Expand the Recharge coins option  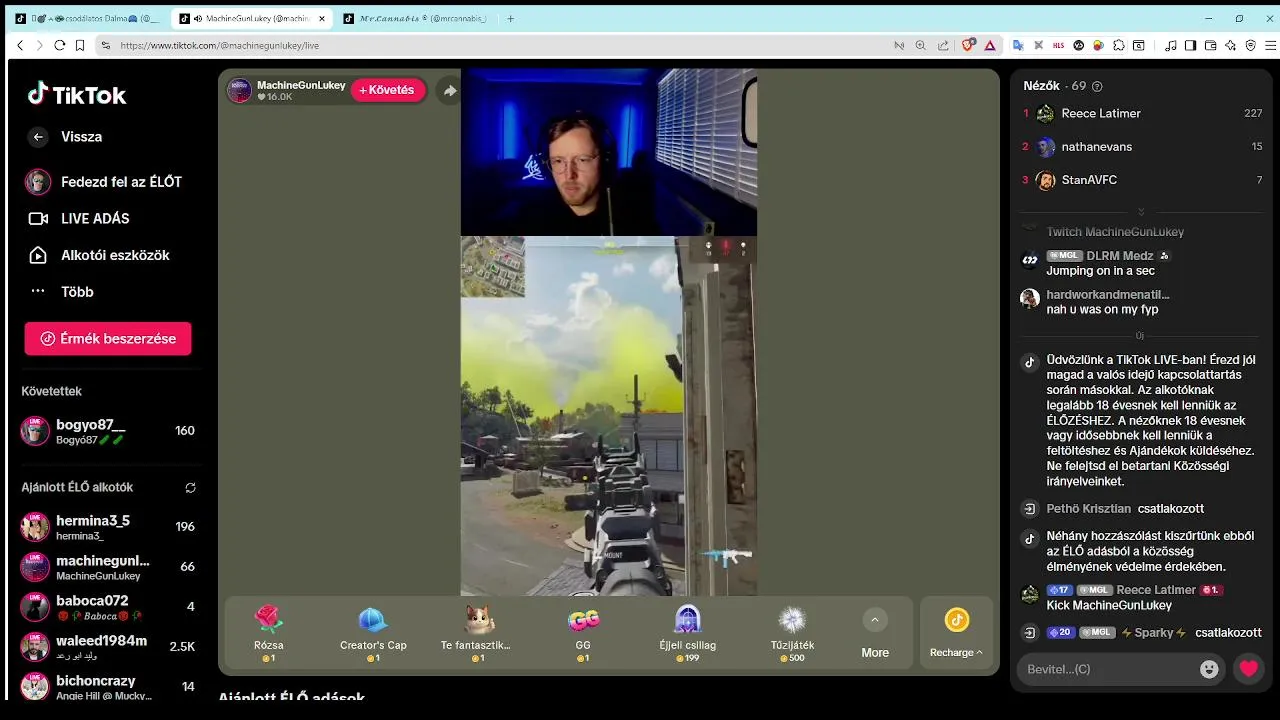click(956, 634)
